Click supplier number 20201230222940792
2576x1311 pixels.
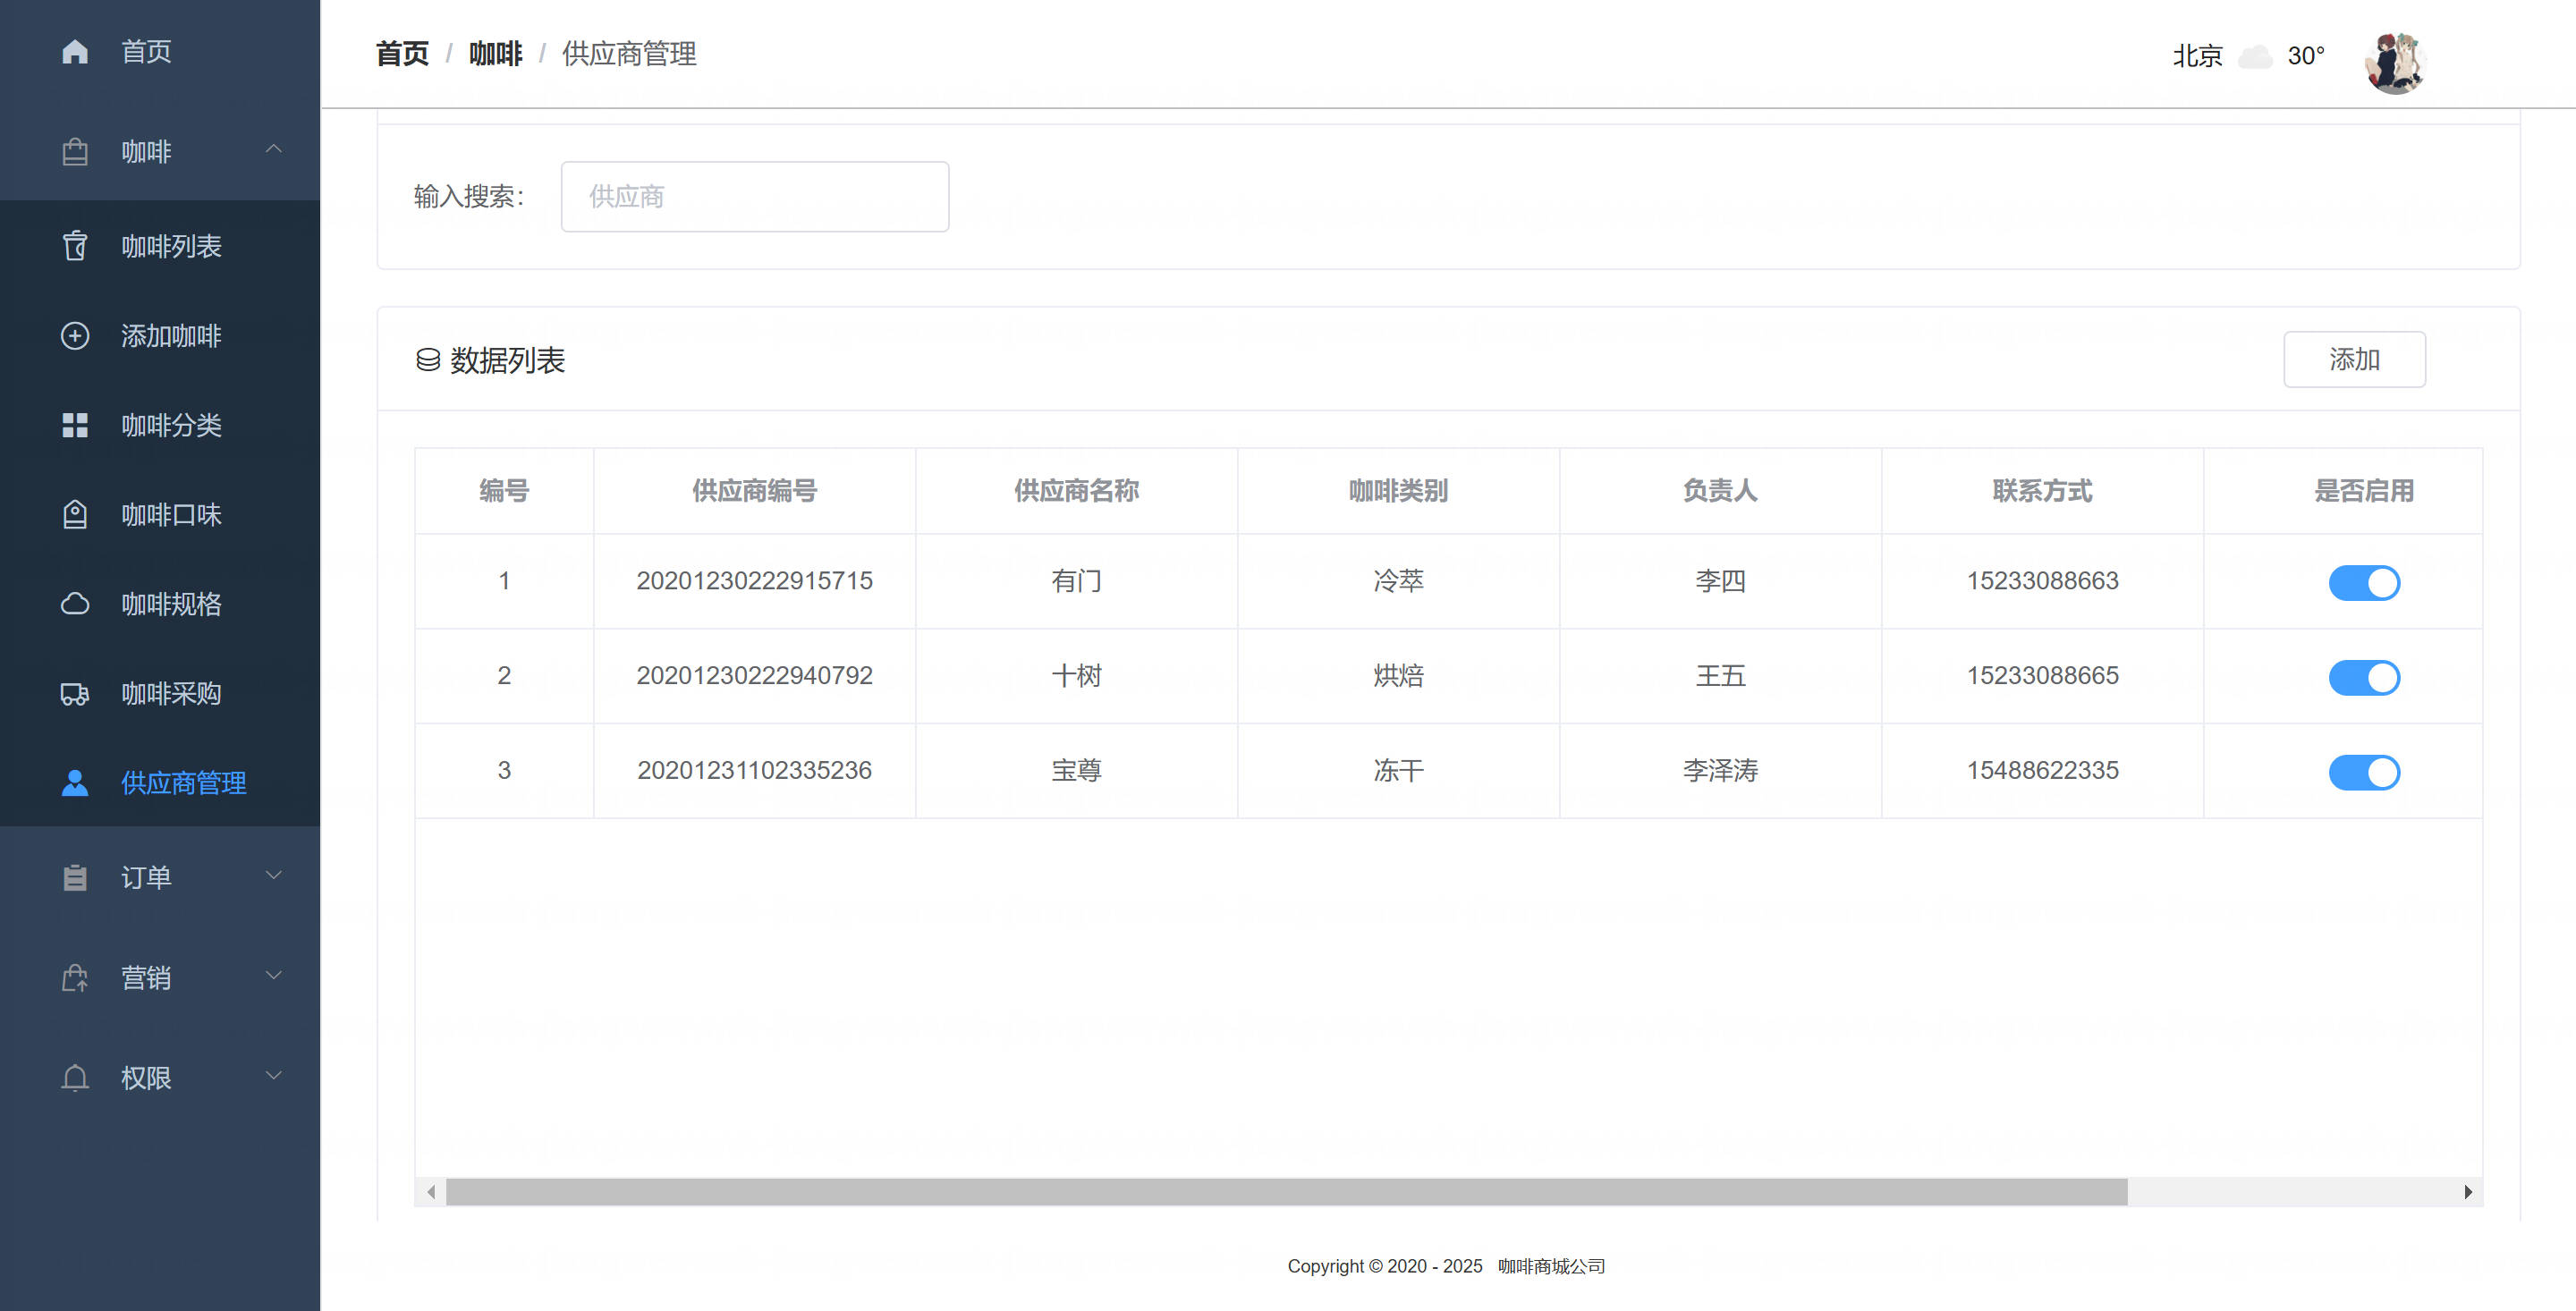[x=754, y=676]
